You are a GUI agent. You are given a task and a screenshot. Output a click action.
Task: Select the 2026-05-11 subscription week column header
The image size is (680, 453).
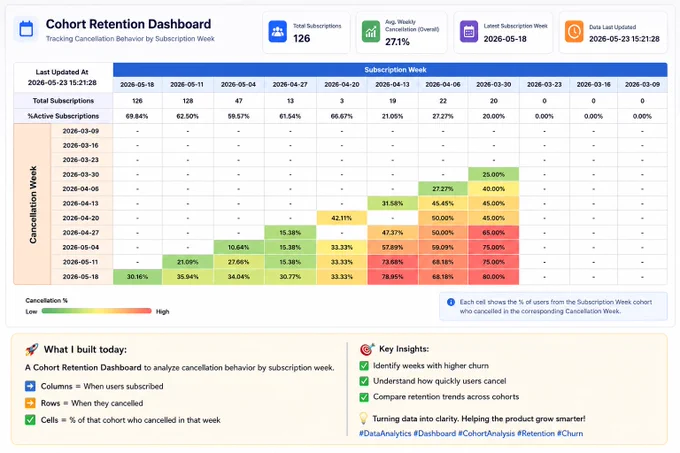(x=187, y=85)
